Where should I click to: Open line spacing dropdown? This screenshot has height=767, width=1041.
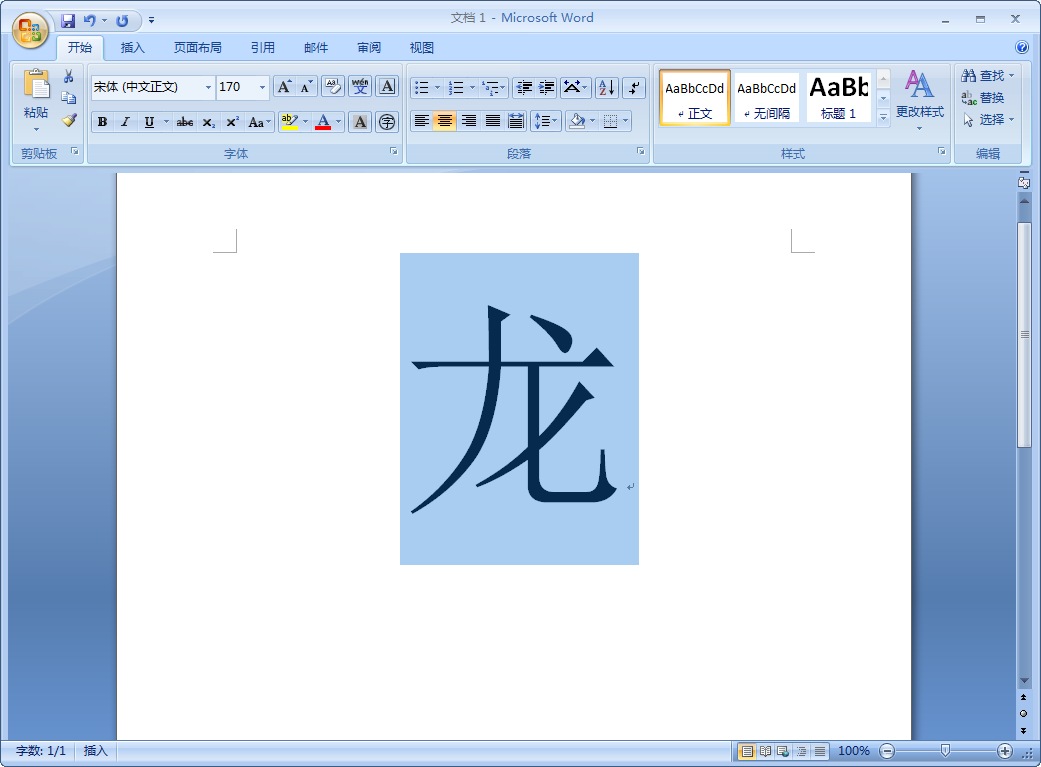coord(546,121)
